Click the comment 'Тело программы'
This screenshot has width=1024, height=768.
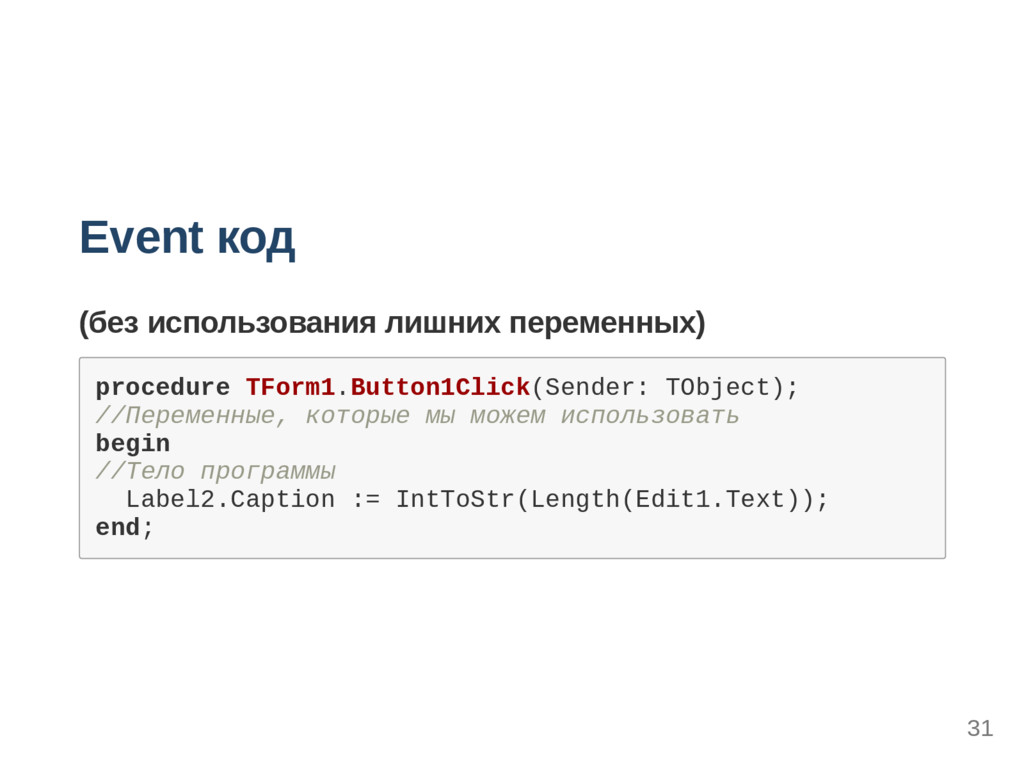coord(216,472)
